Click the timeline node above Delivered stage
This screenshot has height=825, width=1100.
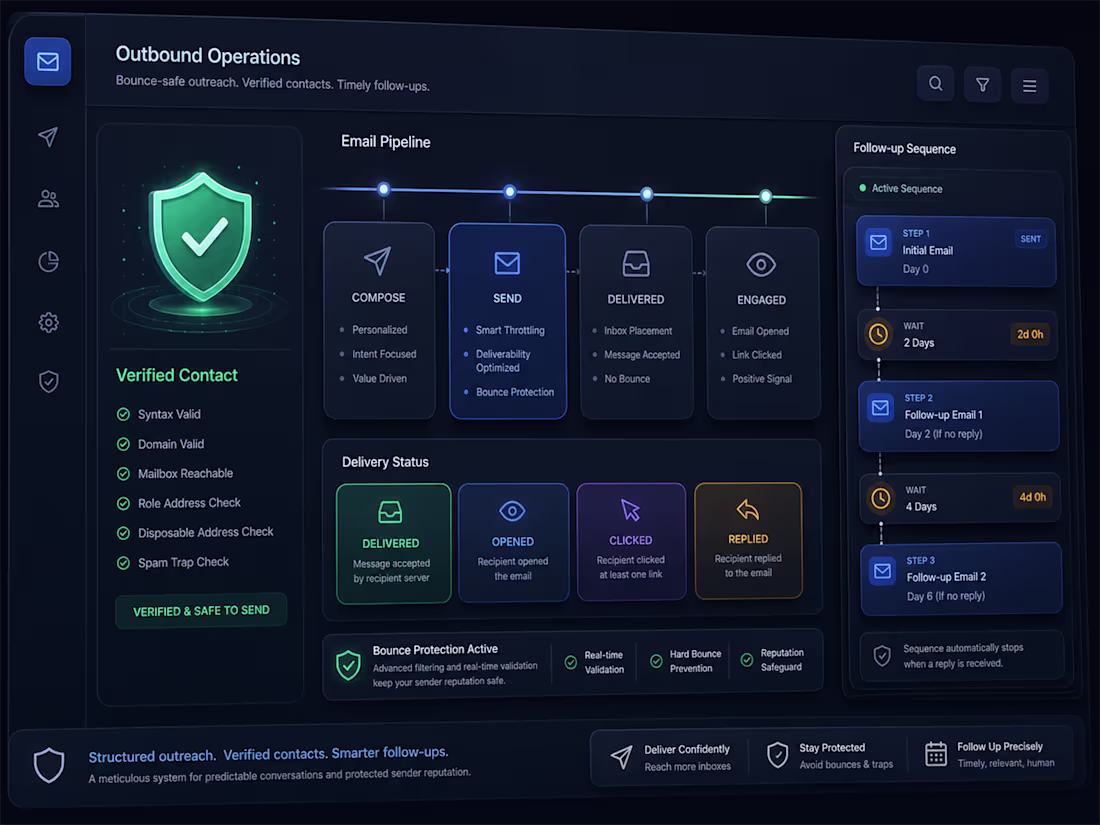pos(647,194)
